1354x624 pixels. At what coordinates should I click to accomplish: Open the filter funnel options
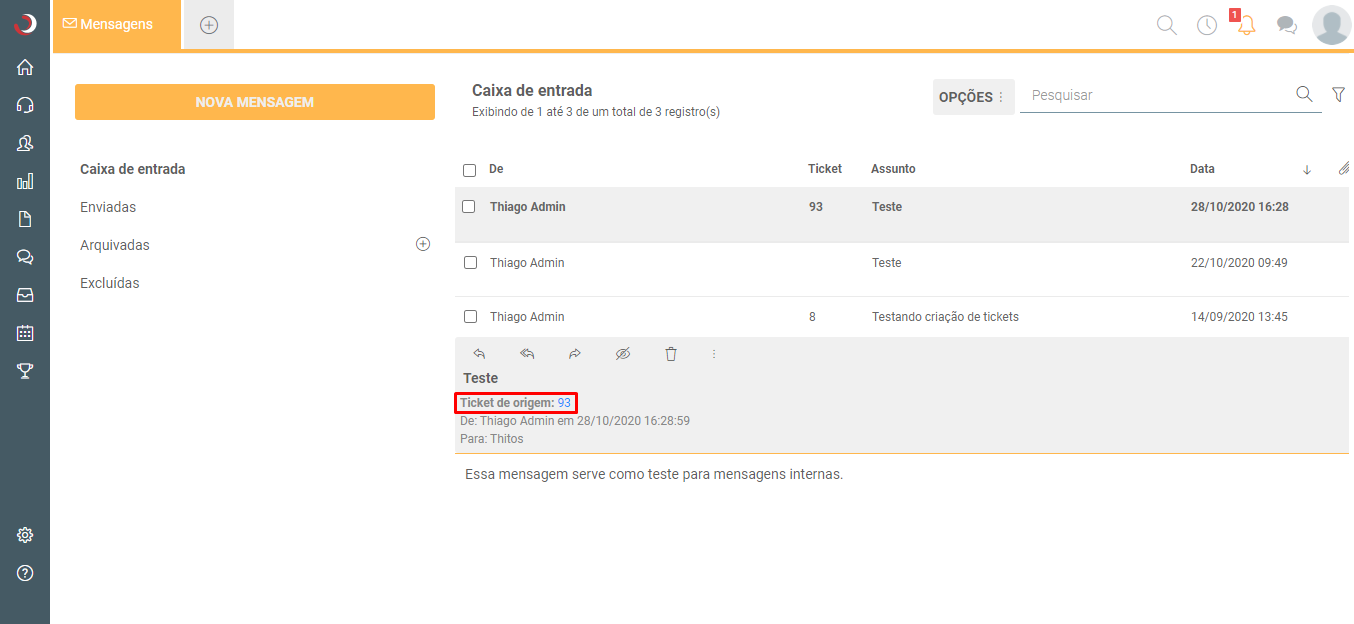[x=1339, y=94]
